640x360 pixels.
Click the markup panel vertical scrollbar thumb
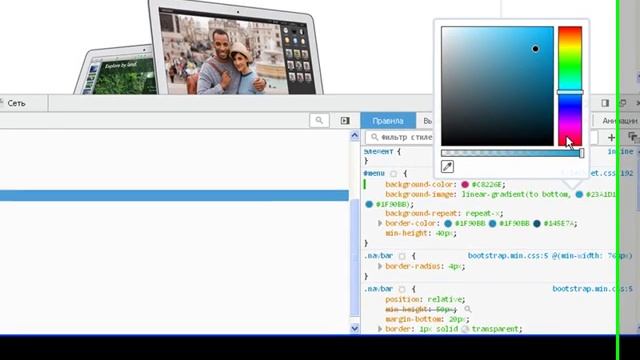coord(354,257)
